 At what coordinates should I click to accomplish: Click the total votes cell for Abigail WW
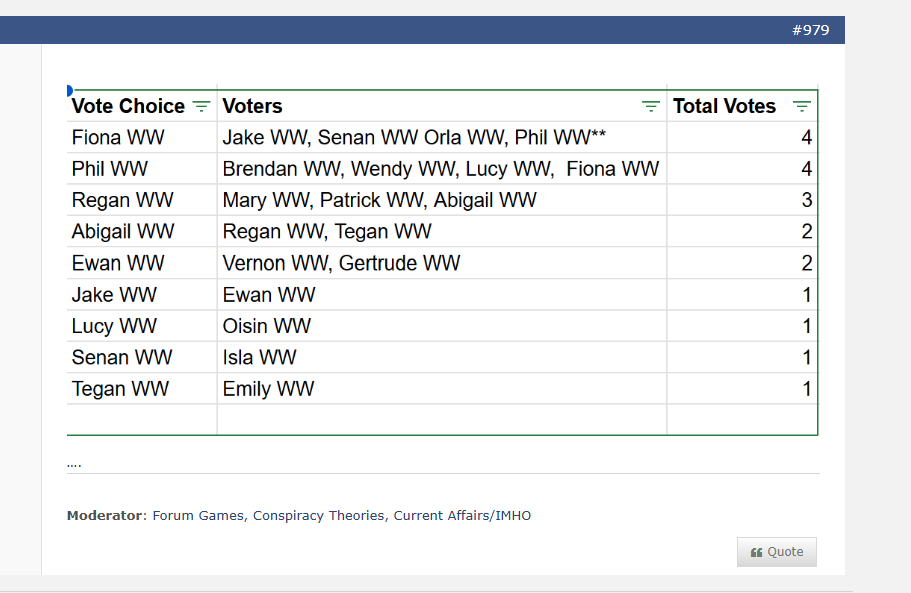806,232
